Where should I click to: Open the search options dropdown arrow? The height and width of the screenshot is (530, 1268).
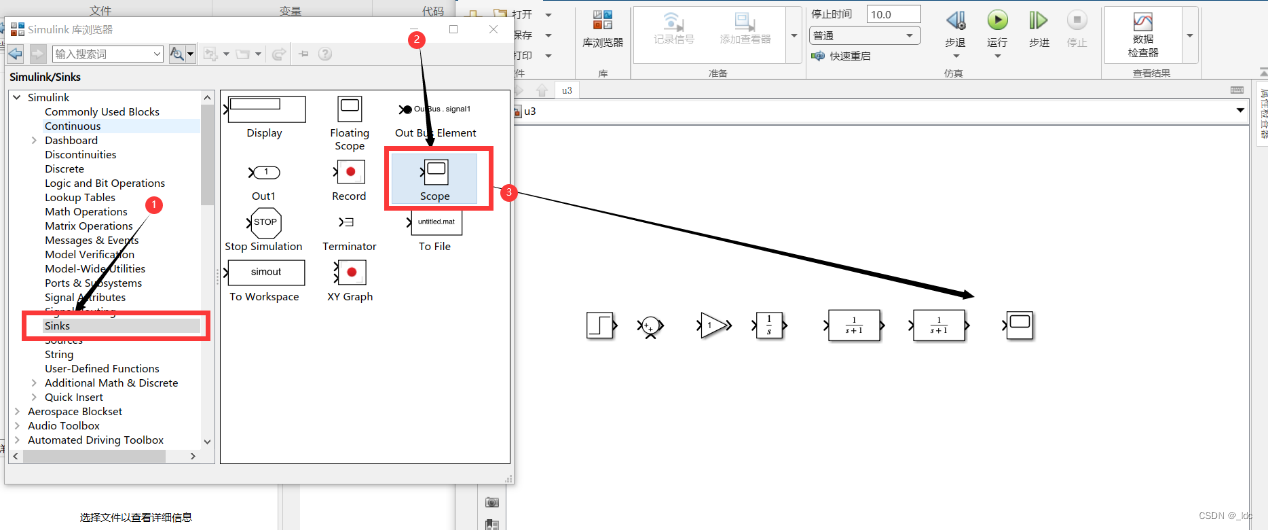point(191,54)
